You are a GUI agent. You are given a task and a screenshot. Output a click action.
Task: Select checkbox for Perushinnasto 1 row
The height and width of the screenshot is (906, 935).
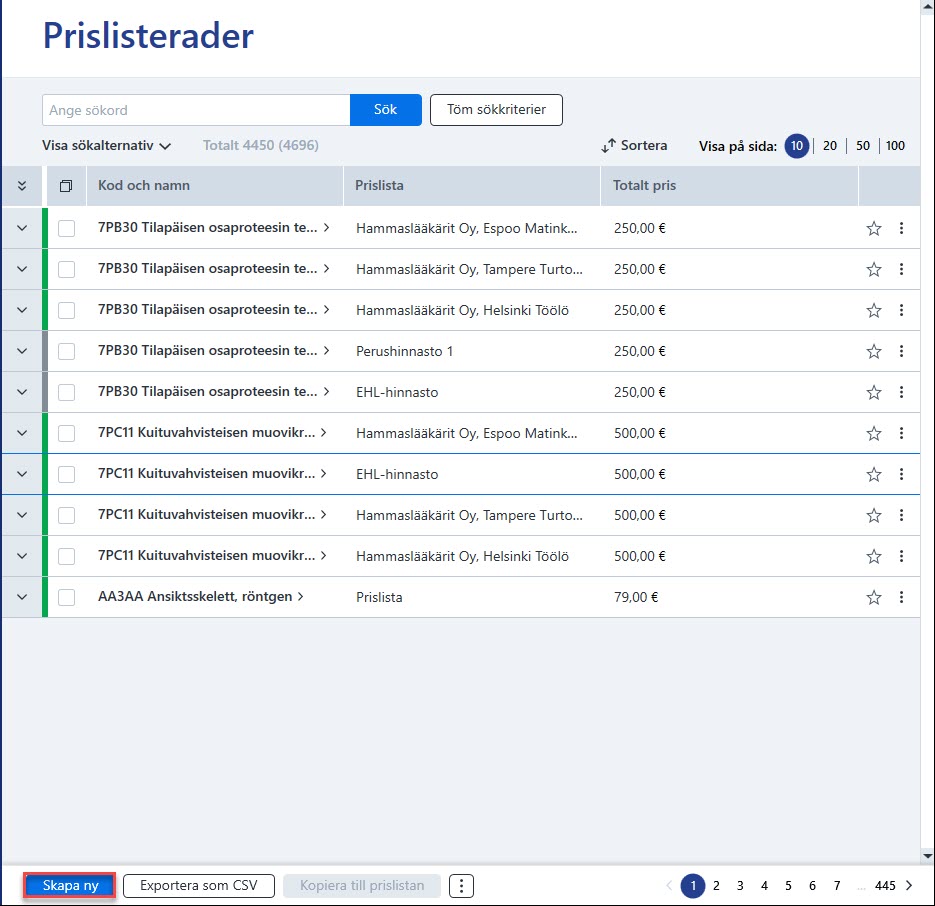66,351
